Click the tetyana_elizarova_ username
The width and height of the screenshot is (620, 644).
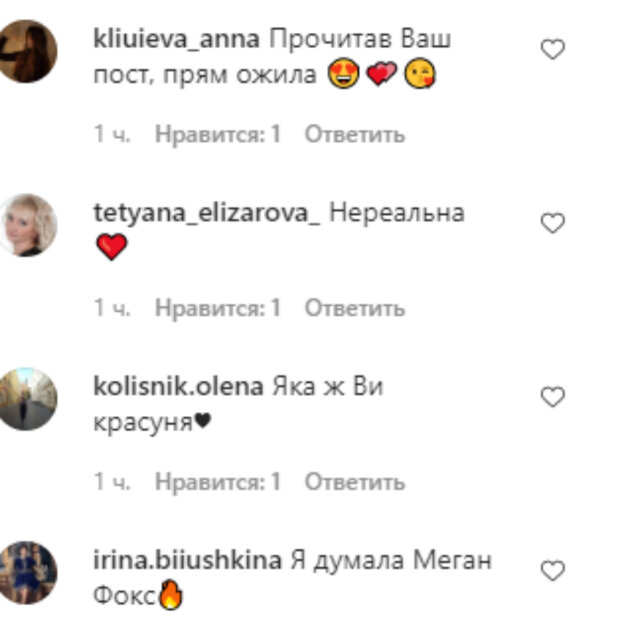[207, 214]
